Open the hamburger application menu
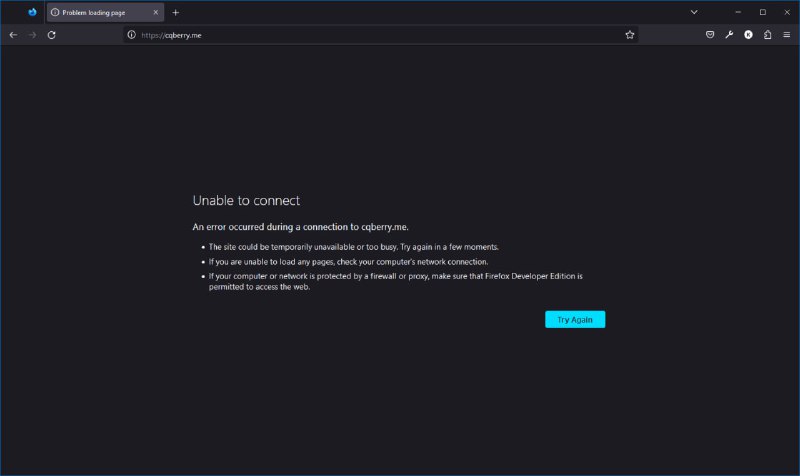 click(x=786, y=34)
